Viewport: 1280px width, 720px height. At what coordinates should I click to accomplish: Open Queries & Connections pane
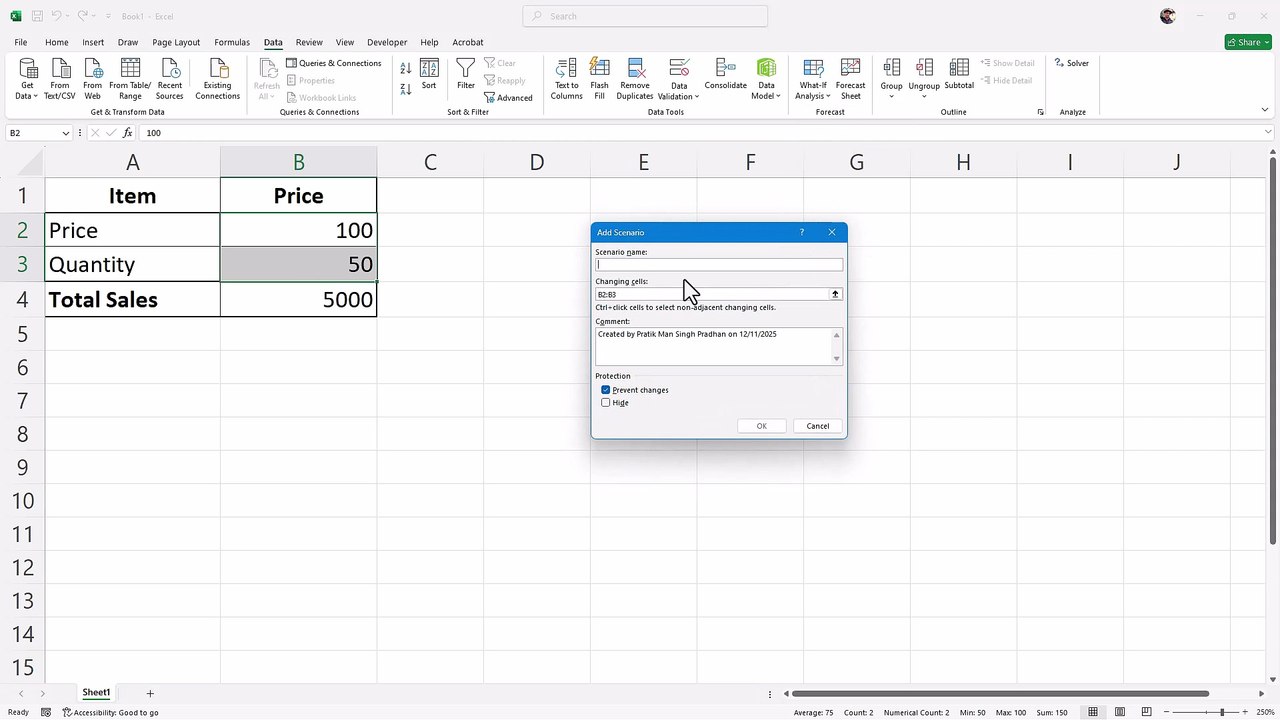[334, 63]
